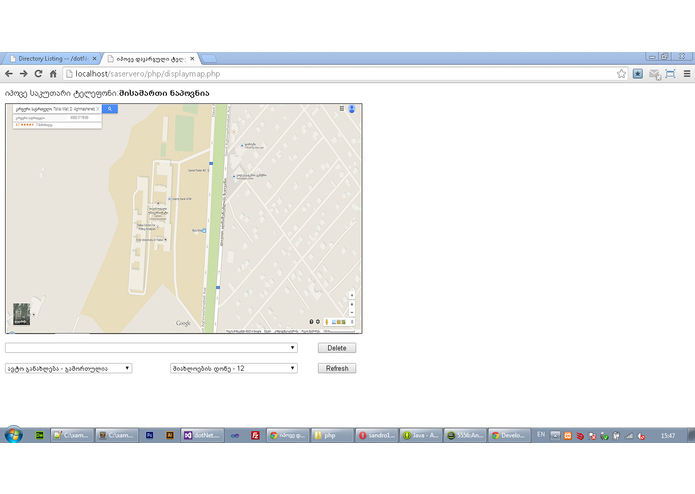Center map on my location
Screen dimensions: 695x494
352,295
